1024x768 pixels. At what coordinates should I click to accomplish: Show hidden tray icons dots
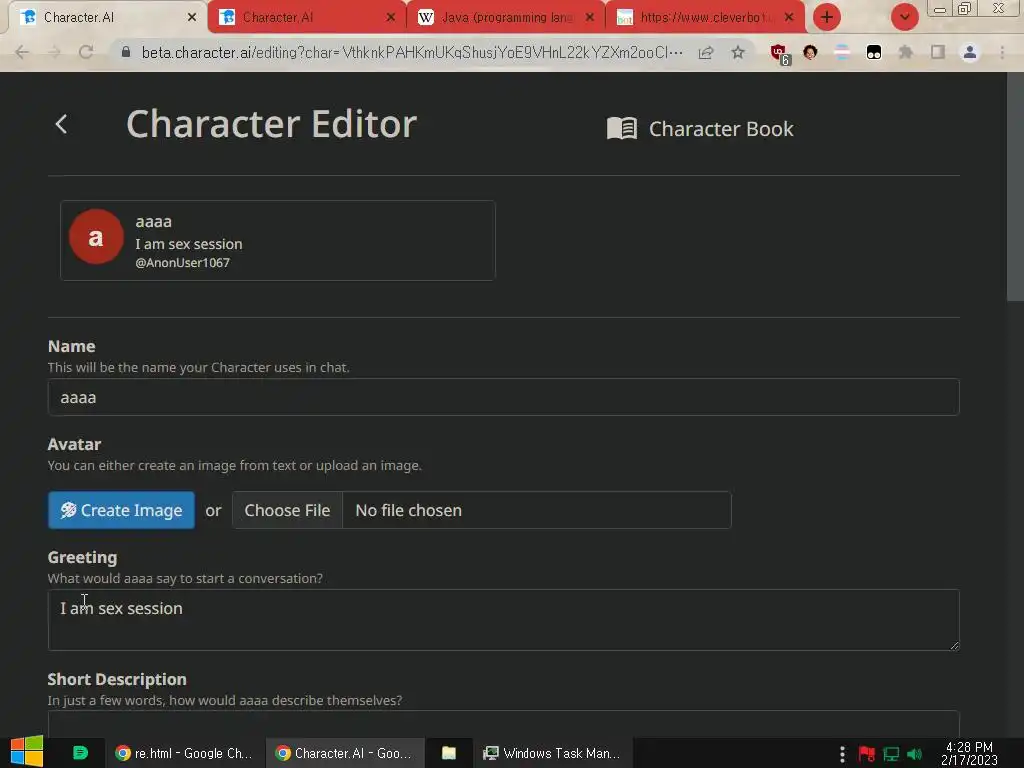842,754
